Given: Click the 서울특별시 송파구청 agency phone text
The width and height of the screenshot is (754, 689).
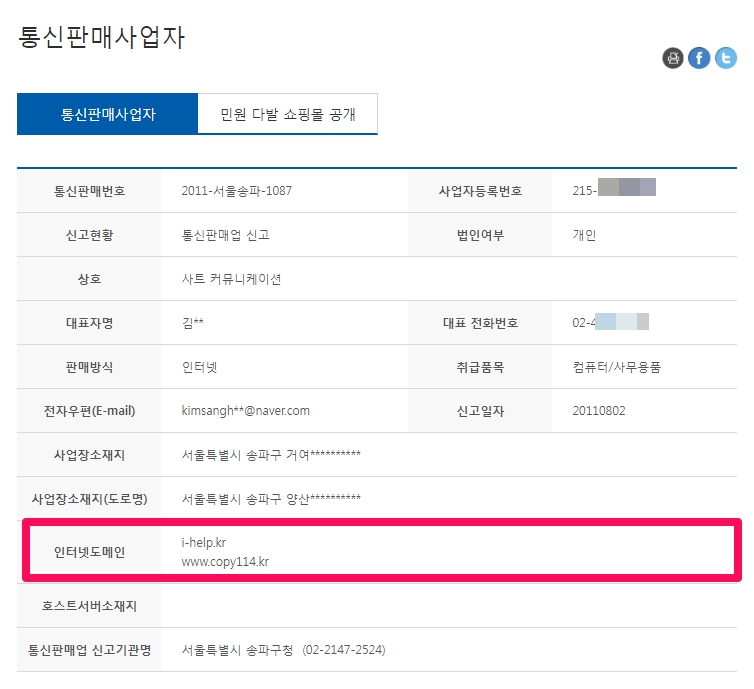Looking at the screenshot, I should click(283, 650).
